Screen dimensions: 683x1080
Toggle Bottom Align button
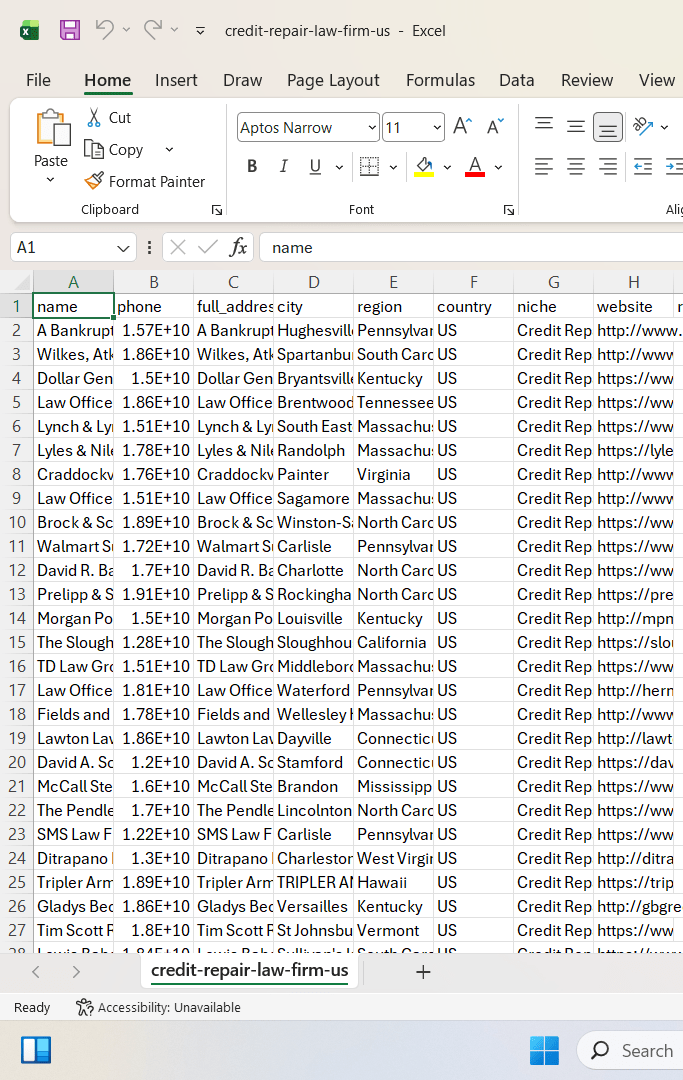[x=607, y=127]
